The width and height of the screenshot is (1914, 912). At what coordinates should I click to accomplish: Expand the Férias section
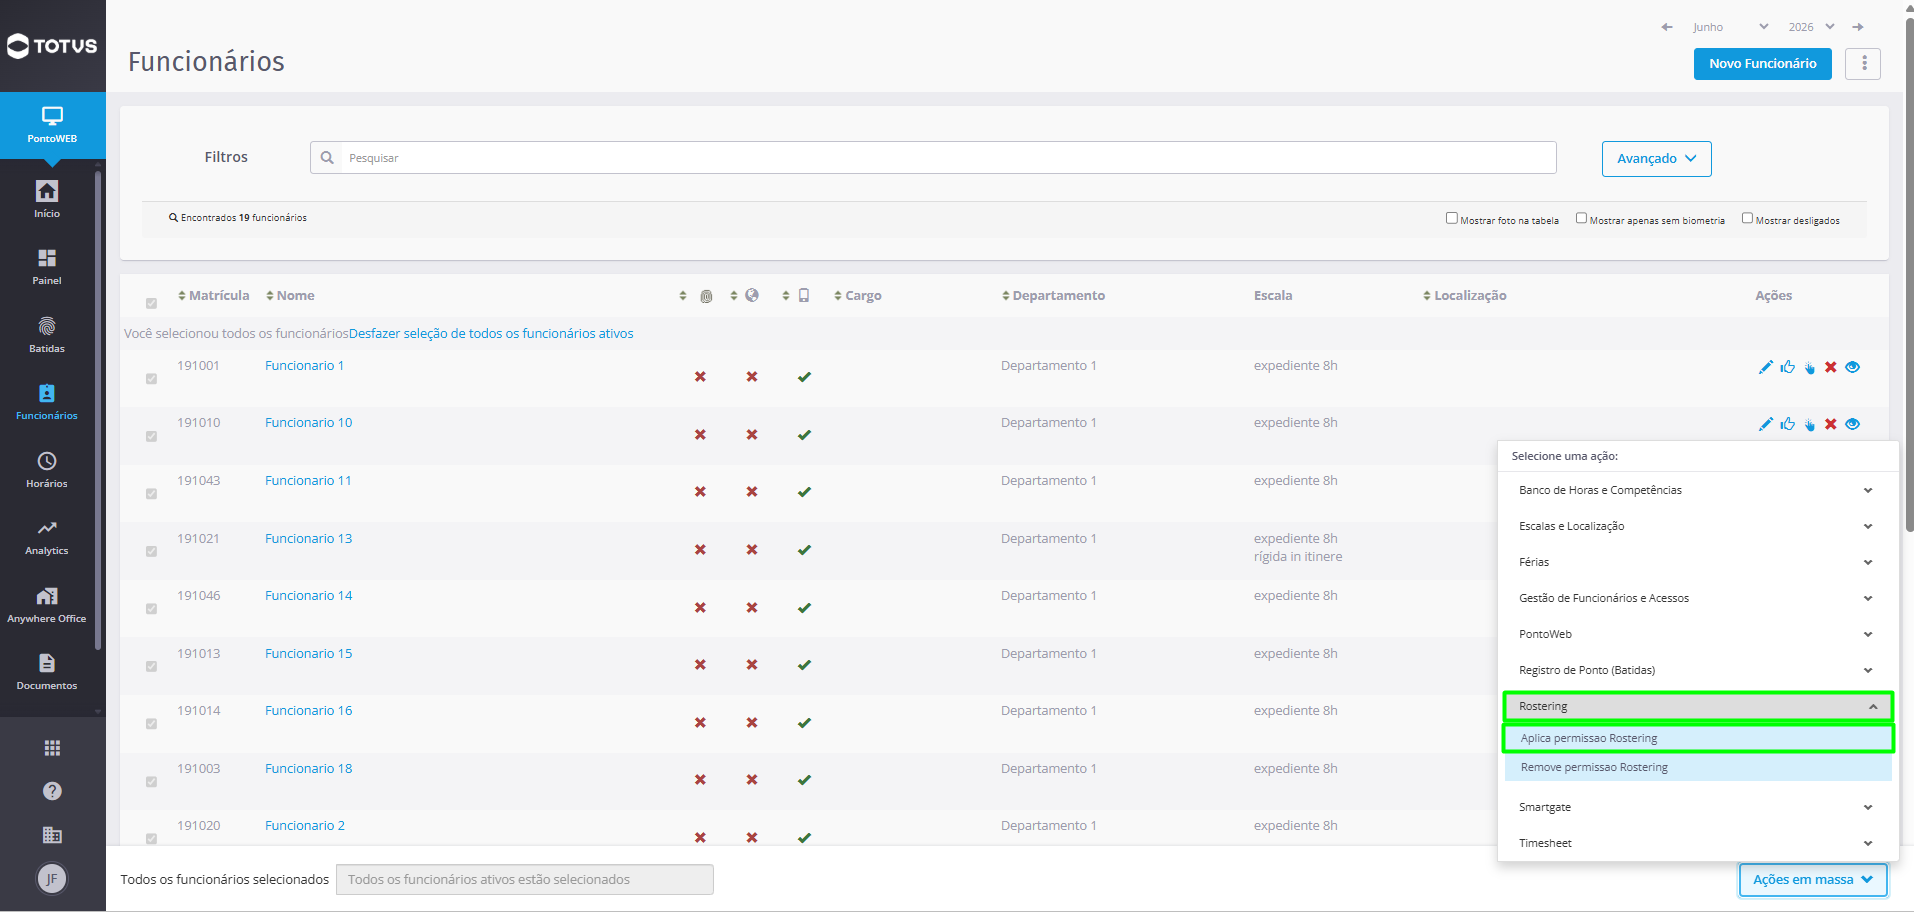pos(1697,562)
